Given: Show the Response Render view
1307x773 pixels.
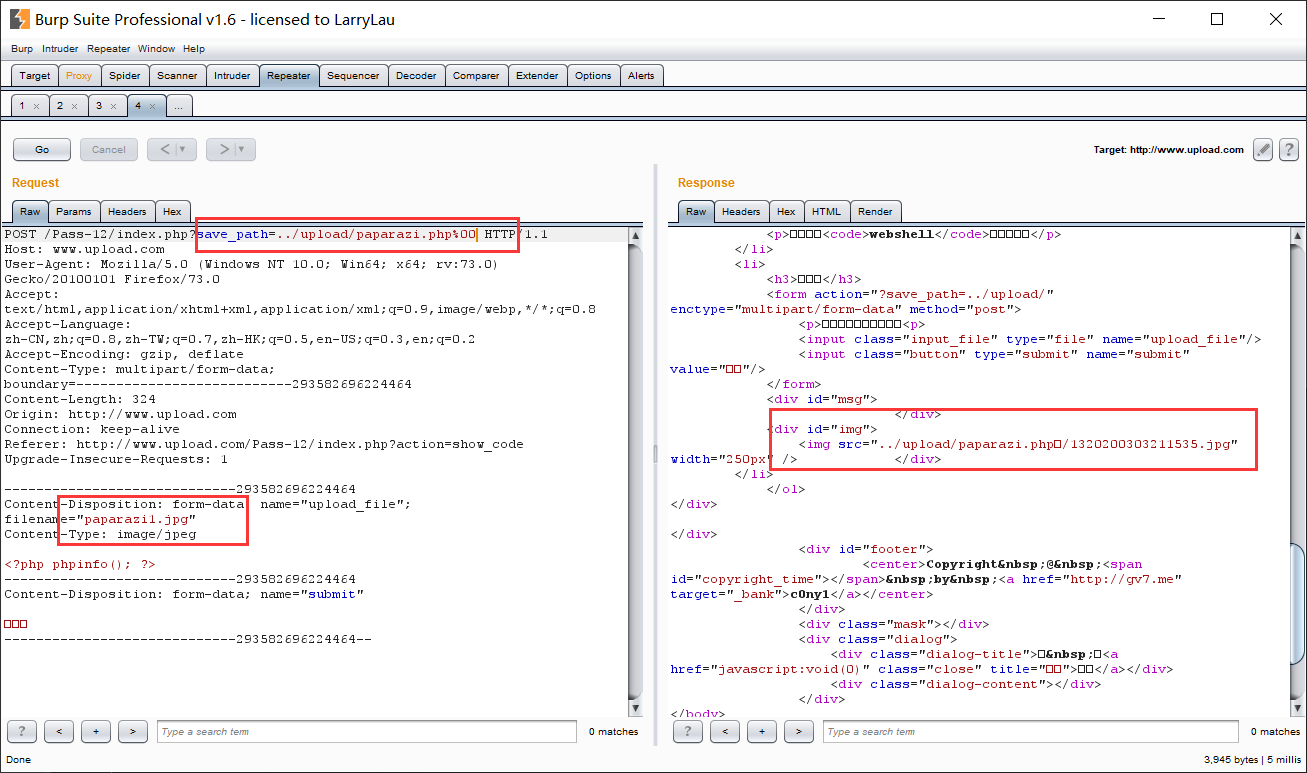Looking at the screenshot, I should (875, 211).
